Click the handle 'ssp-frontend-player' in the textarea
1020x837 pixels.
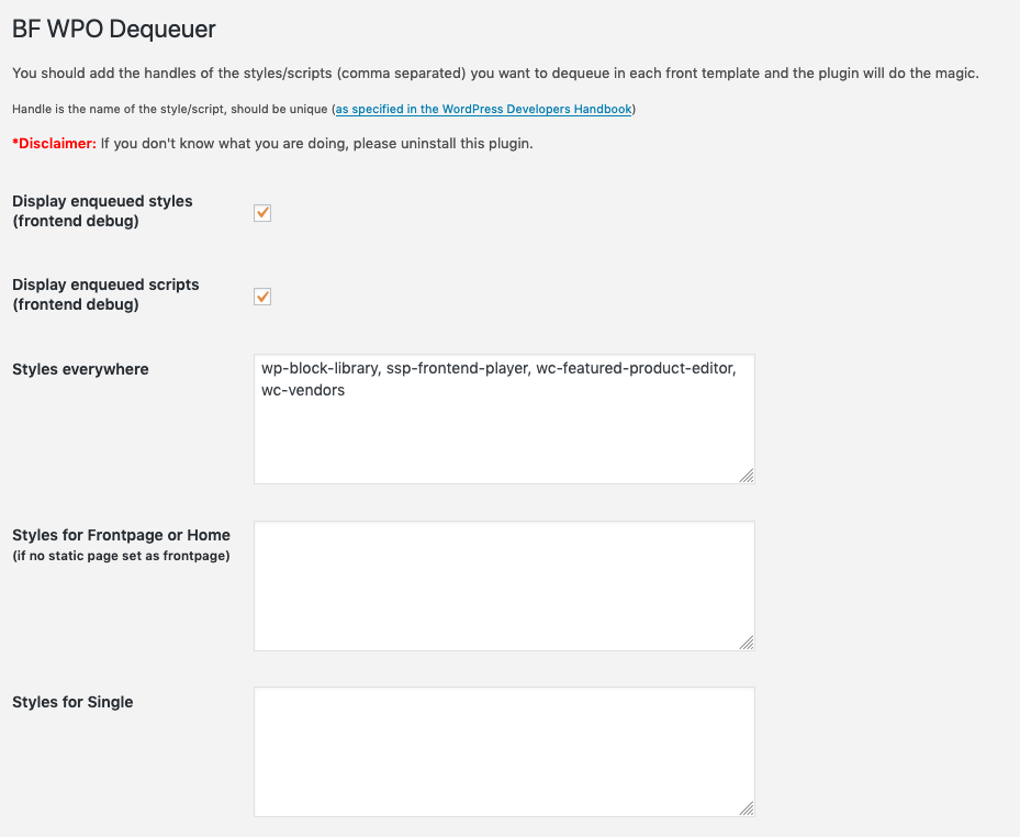click(x=457, y=368)
